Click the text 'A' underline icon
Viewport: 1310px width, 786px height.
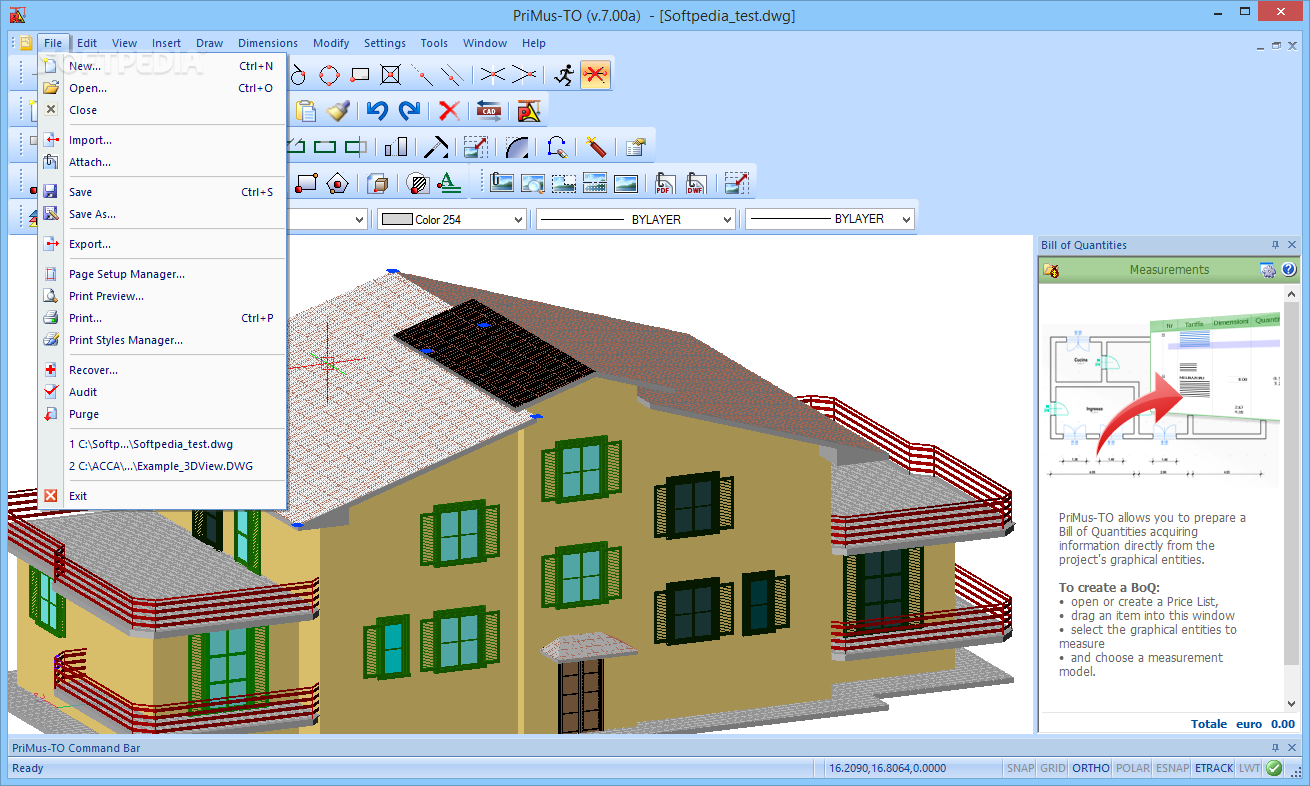coord(449,183)
